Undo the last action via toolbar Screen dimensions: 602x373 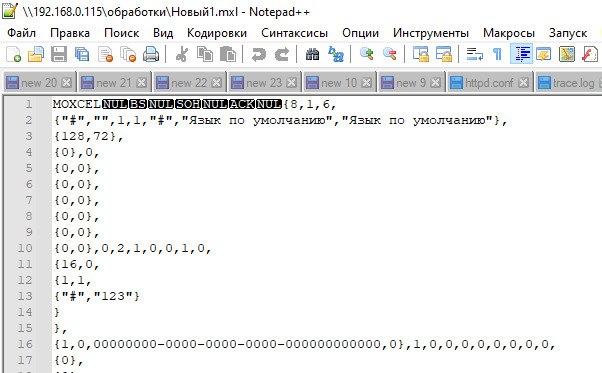click(x=258, y=54)
